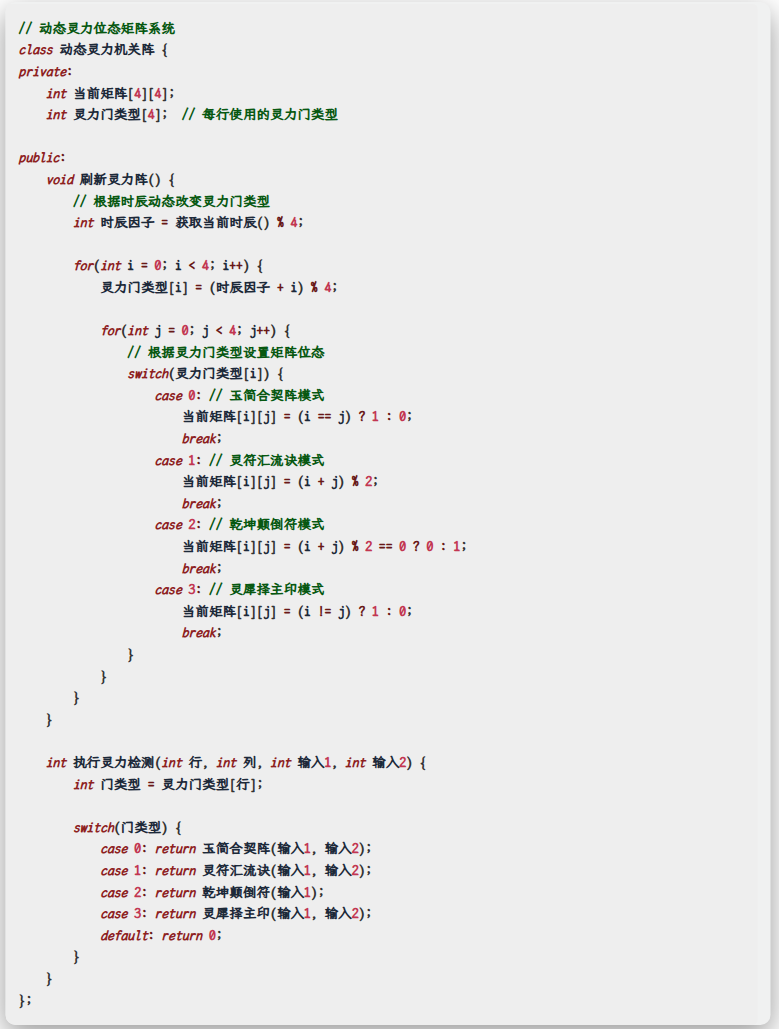
Task: Click the method signature 'int 执行灵力检测(...)'
Action: click(229, 763)
